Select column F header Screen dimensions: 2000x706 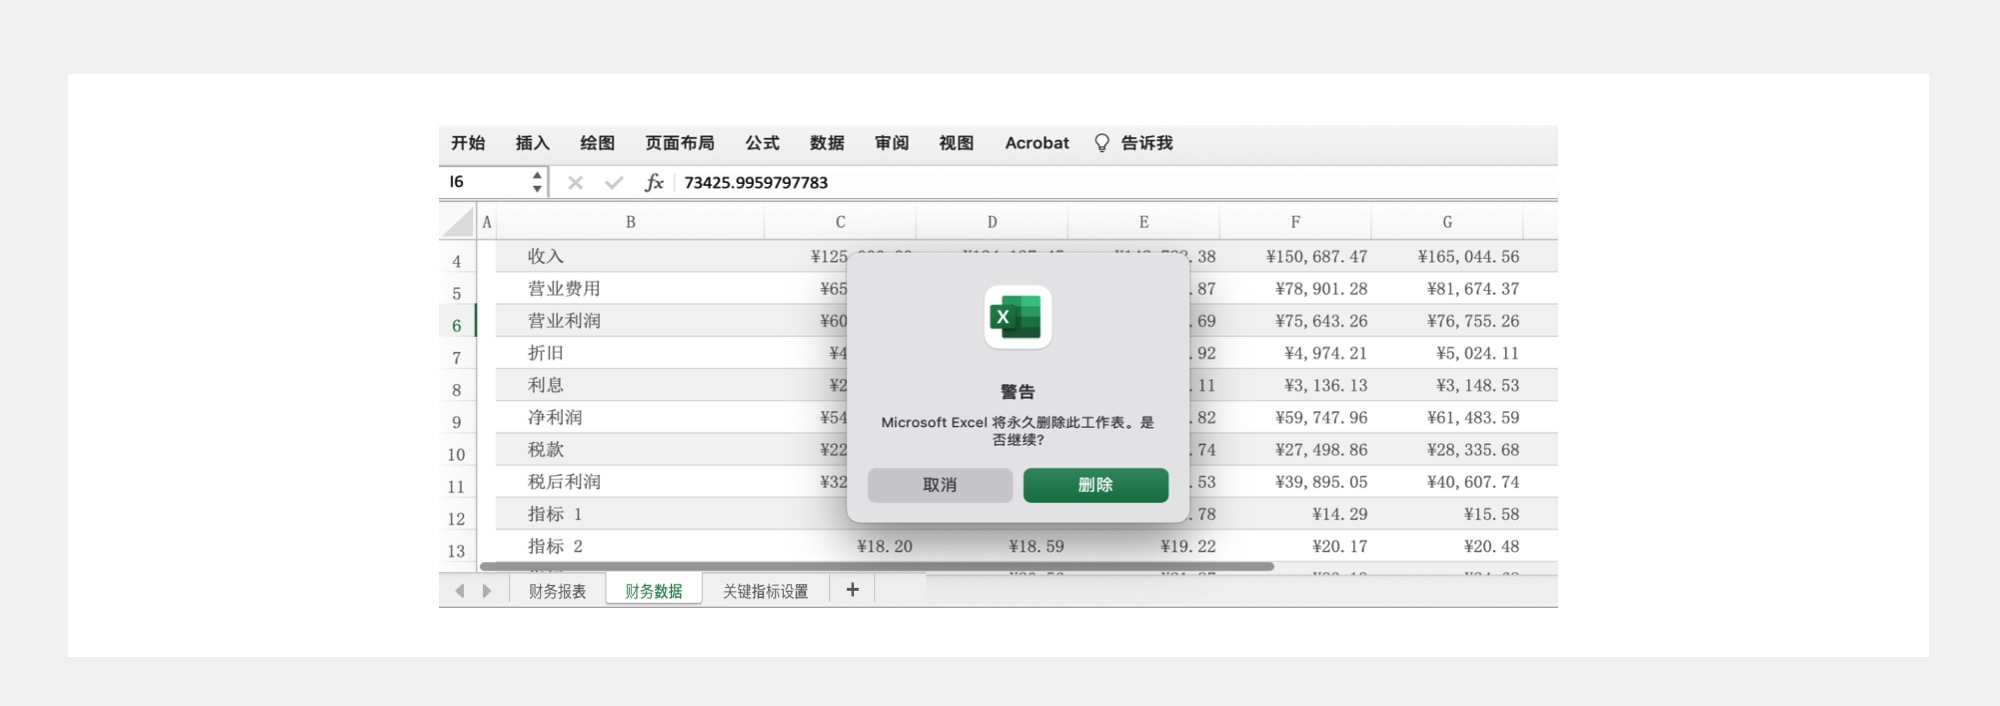(1295, 222)
